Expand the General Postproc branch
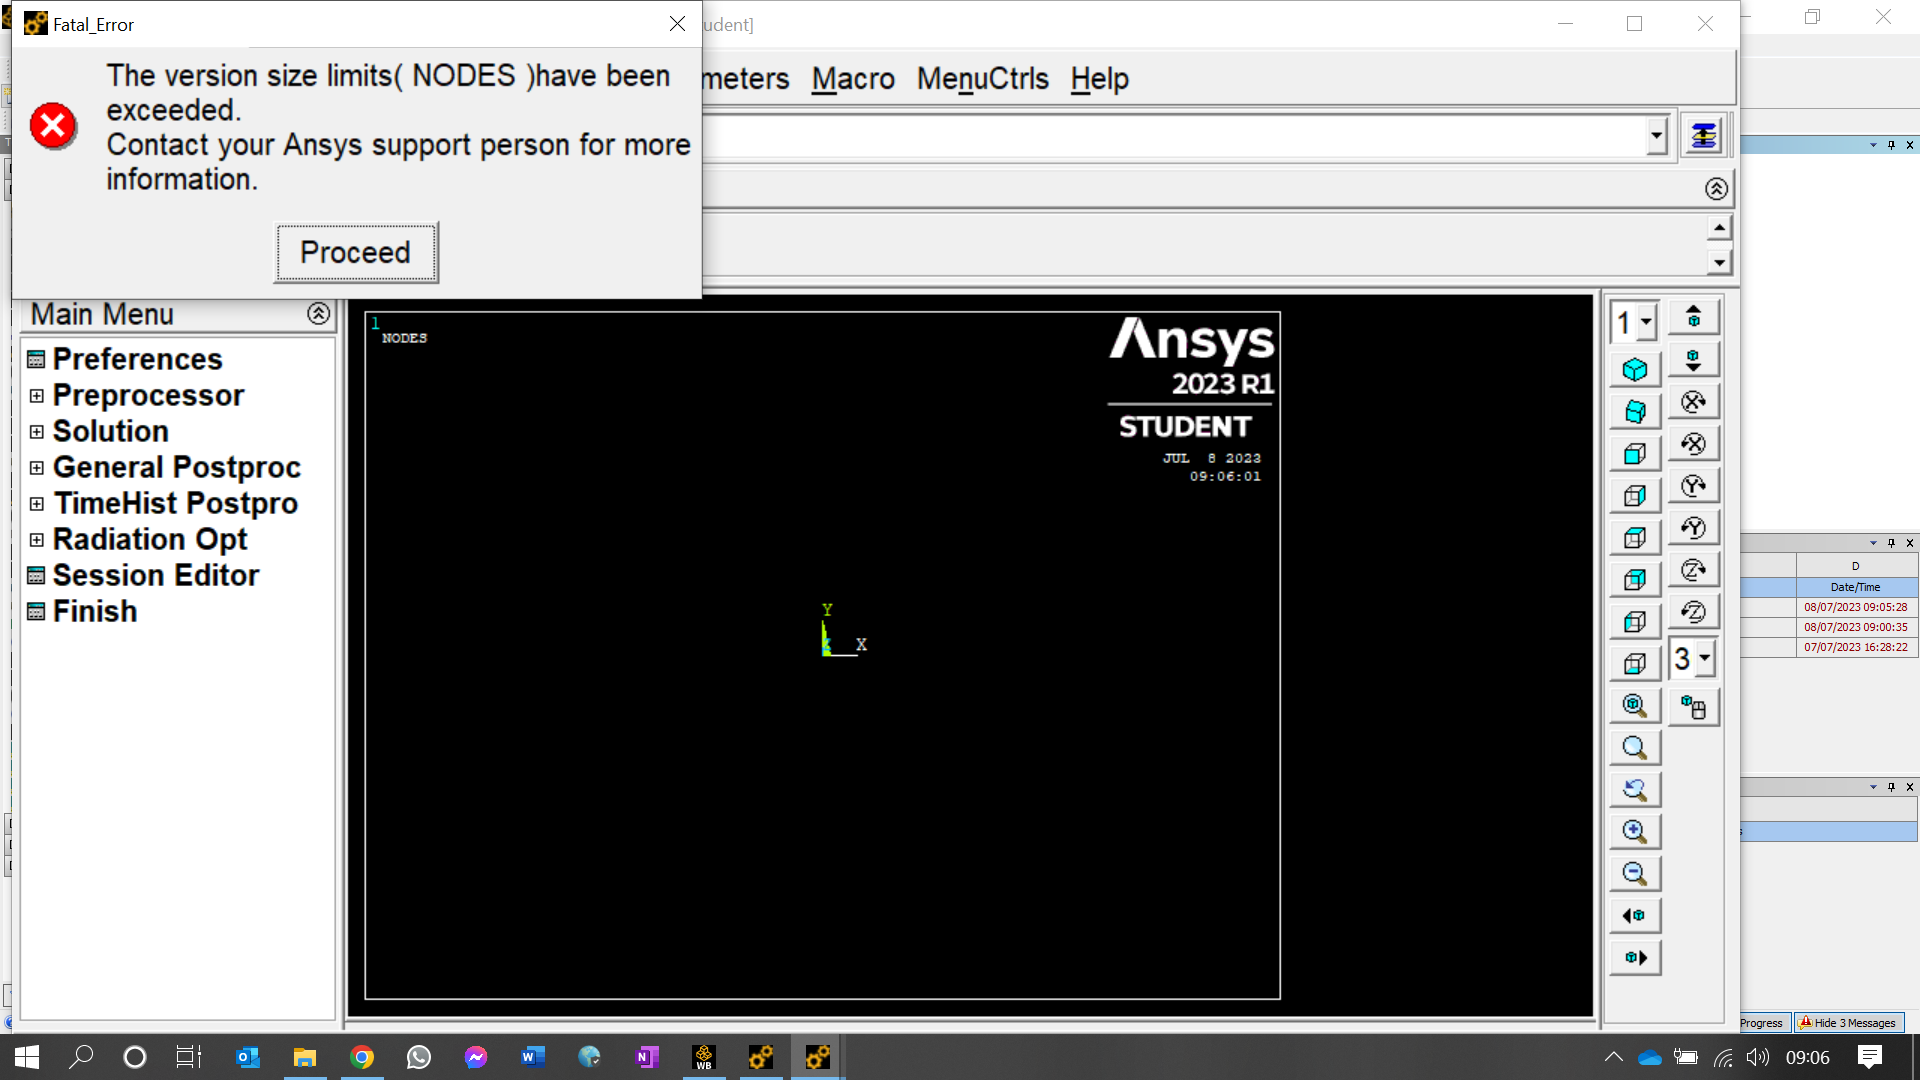The image size is (1920, 1080). click(37, 468)
